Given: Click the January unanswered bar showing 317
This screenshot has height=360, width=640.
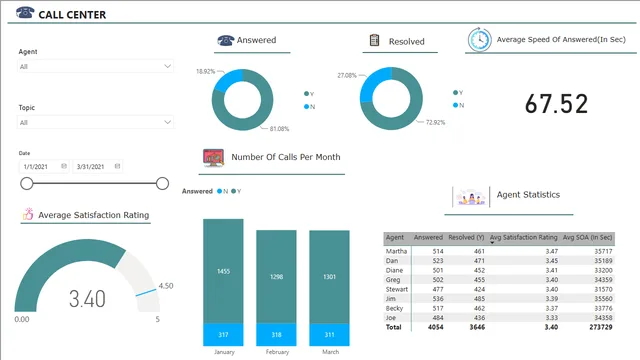Looking at the screenshot, I should pos(223,335).
